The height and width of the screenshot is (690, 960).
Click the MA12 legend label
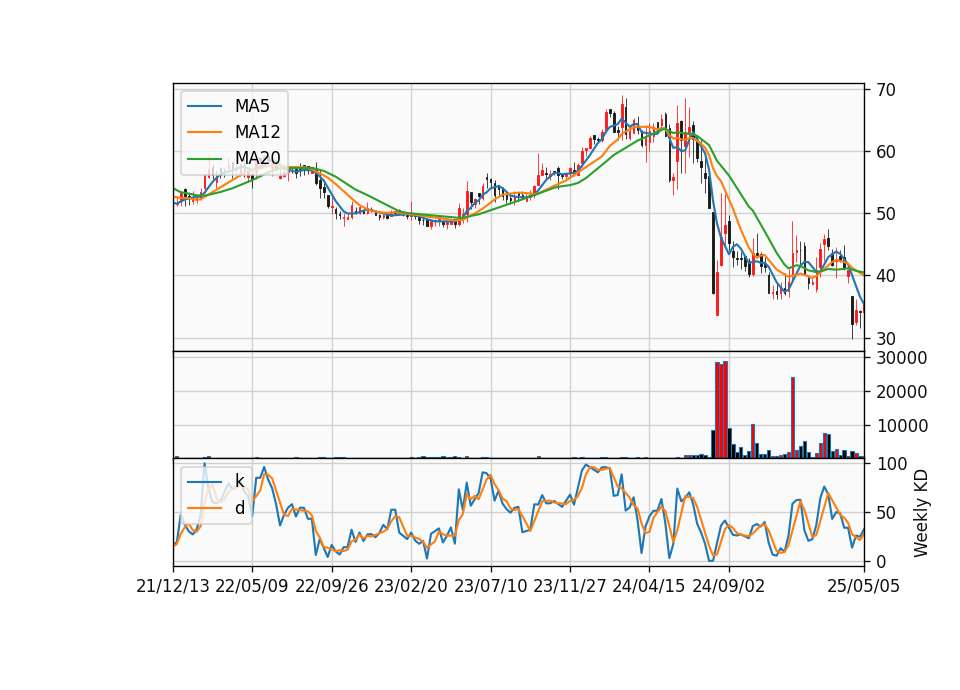click(x=257, y=132)
